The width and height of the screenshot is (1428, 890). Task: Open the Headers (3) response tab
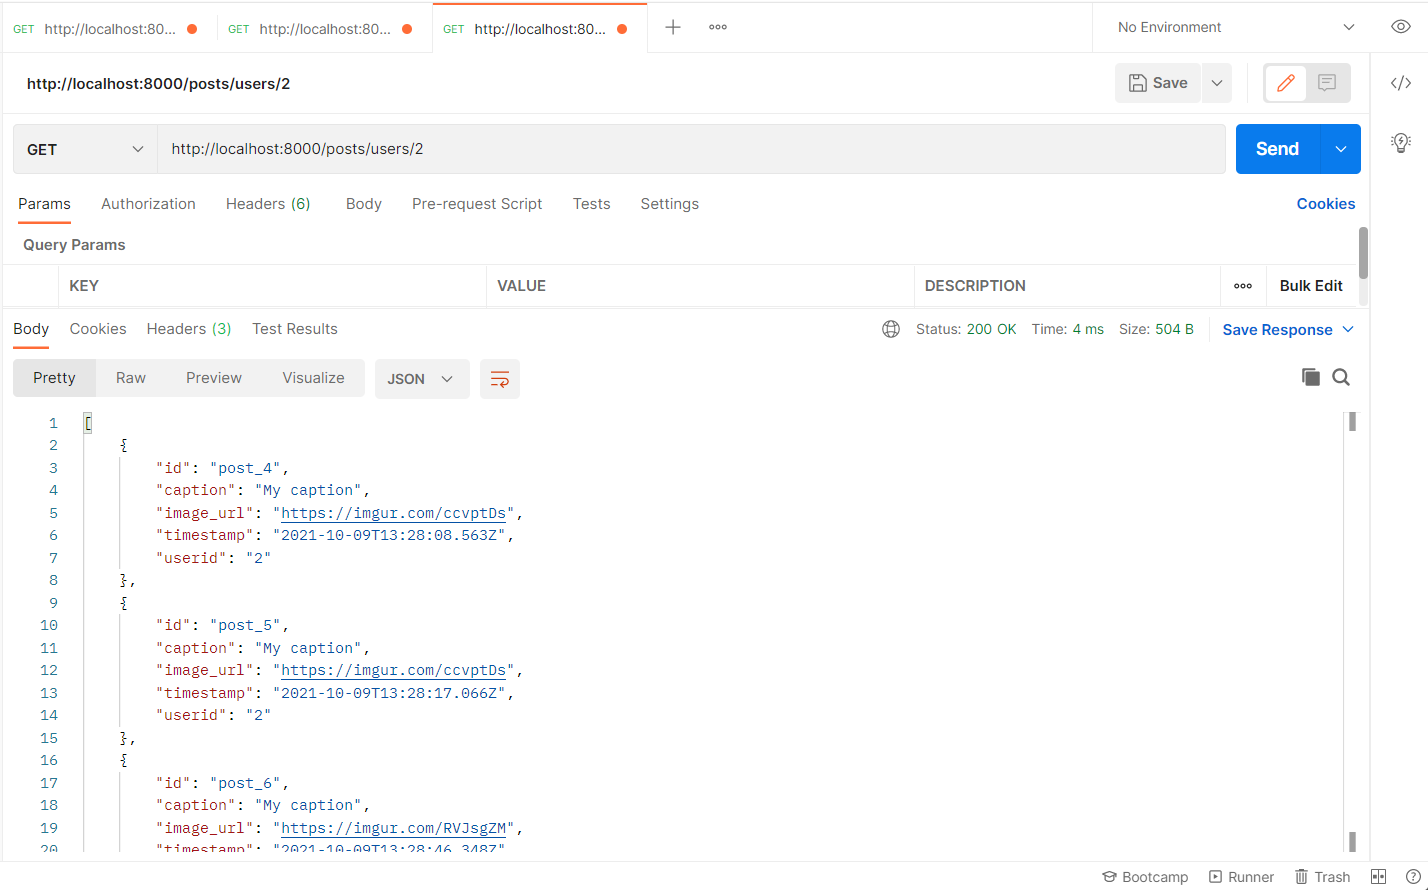[x=189, y=329]
